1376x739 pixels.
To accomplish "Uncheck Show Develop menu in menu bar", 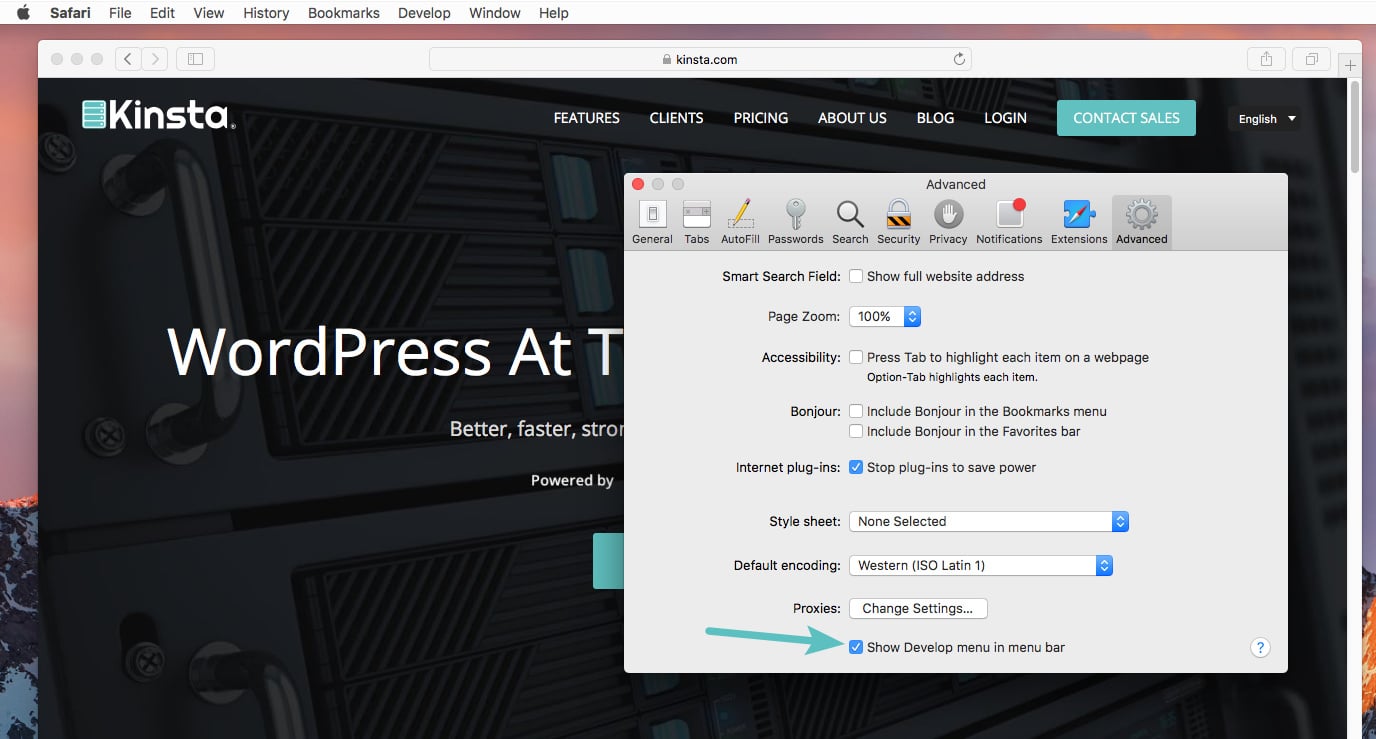I will (856, 647).
